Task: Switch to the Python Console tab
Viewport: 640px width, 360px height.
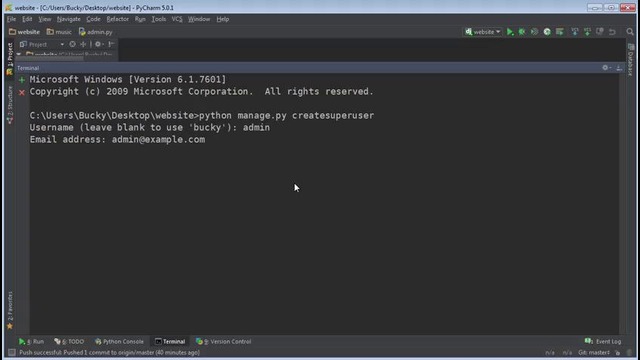Action: [119, 341]
